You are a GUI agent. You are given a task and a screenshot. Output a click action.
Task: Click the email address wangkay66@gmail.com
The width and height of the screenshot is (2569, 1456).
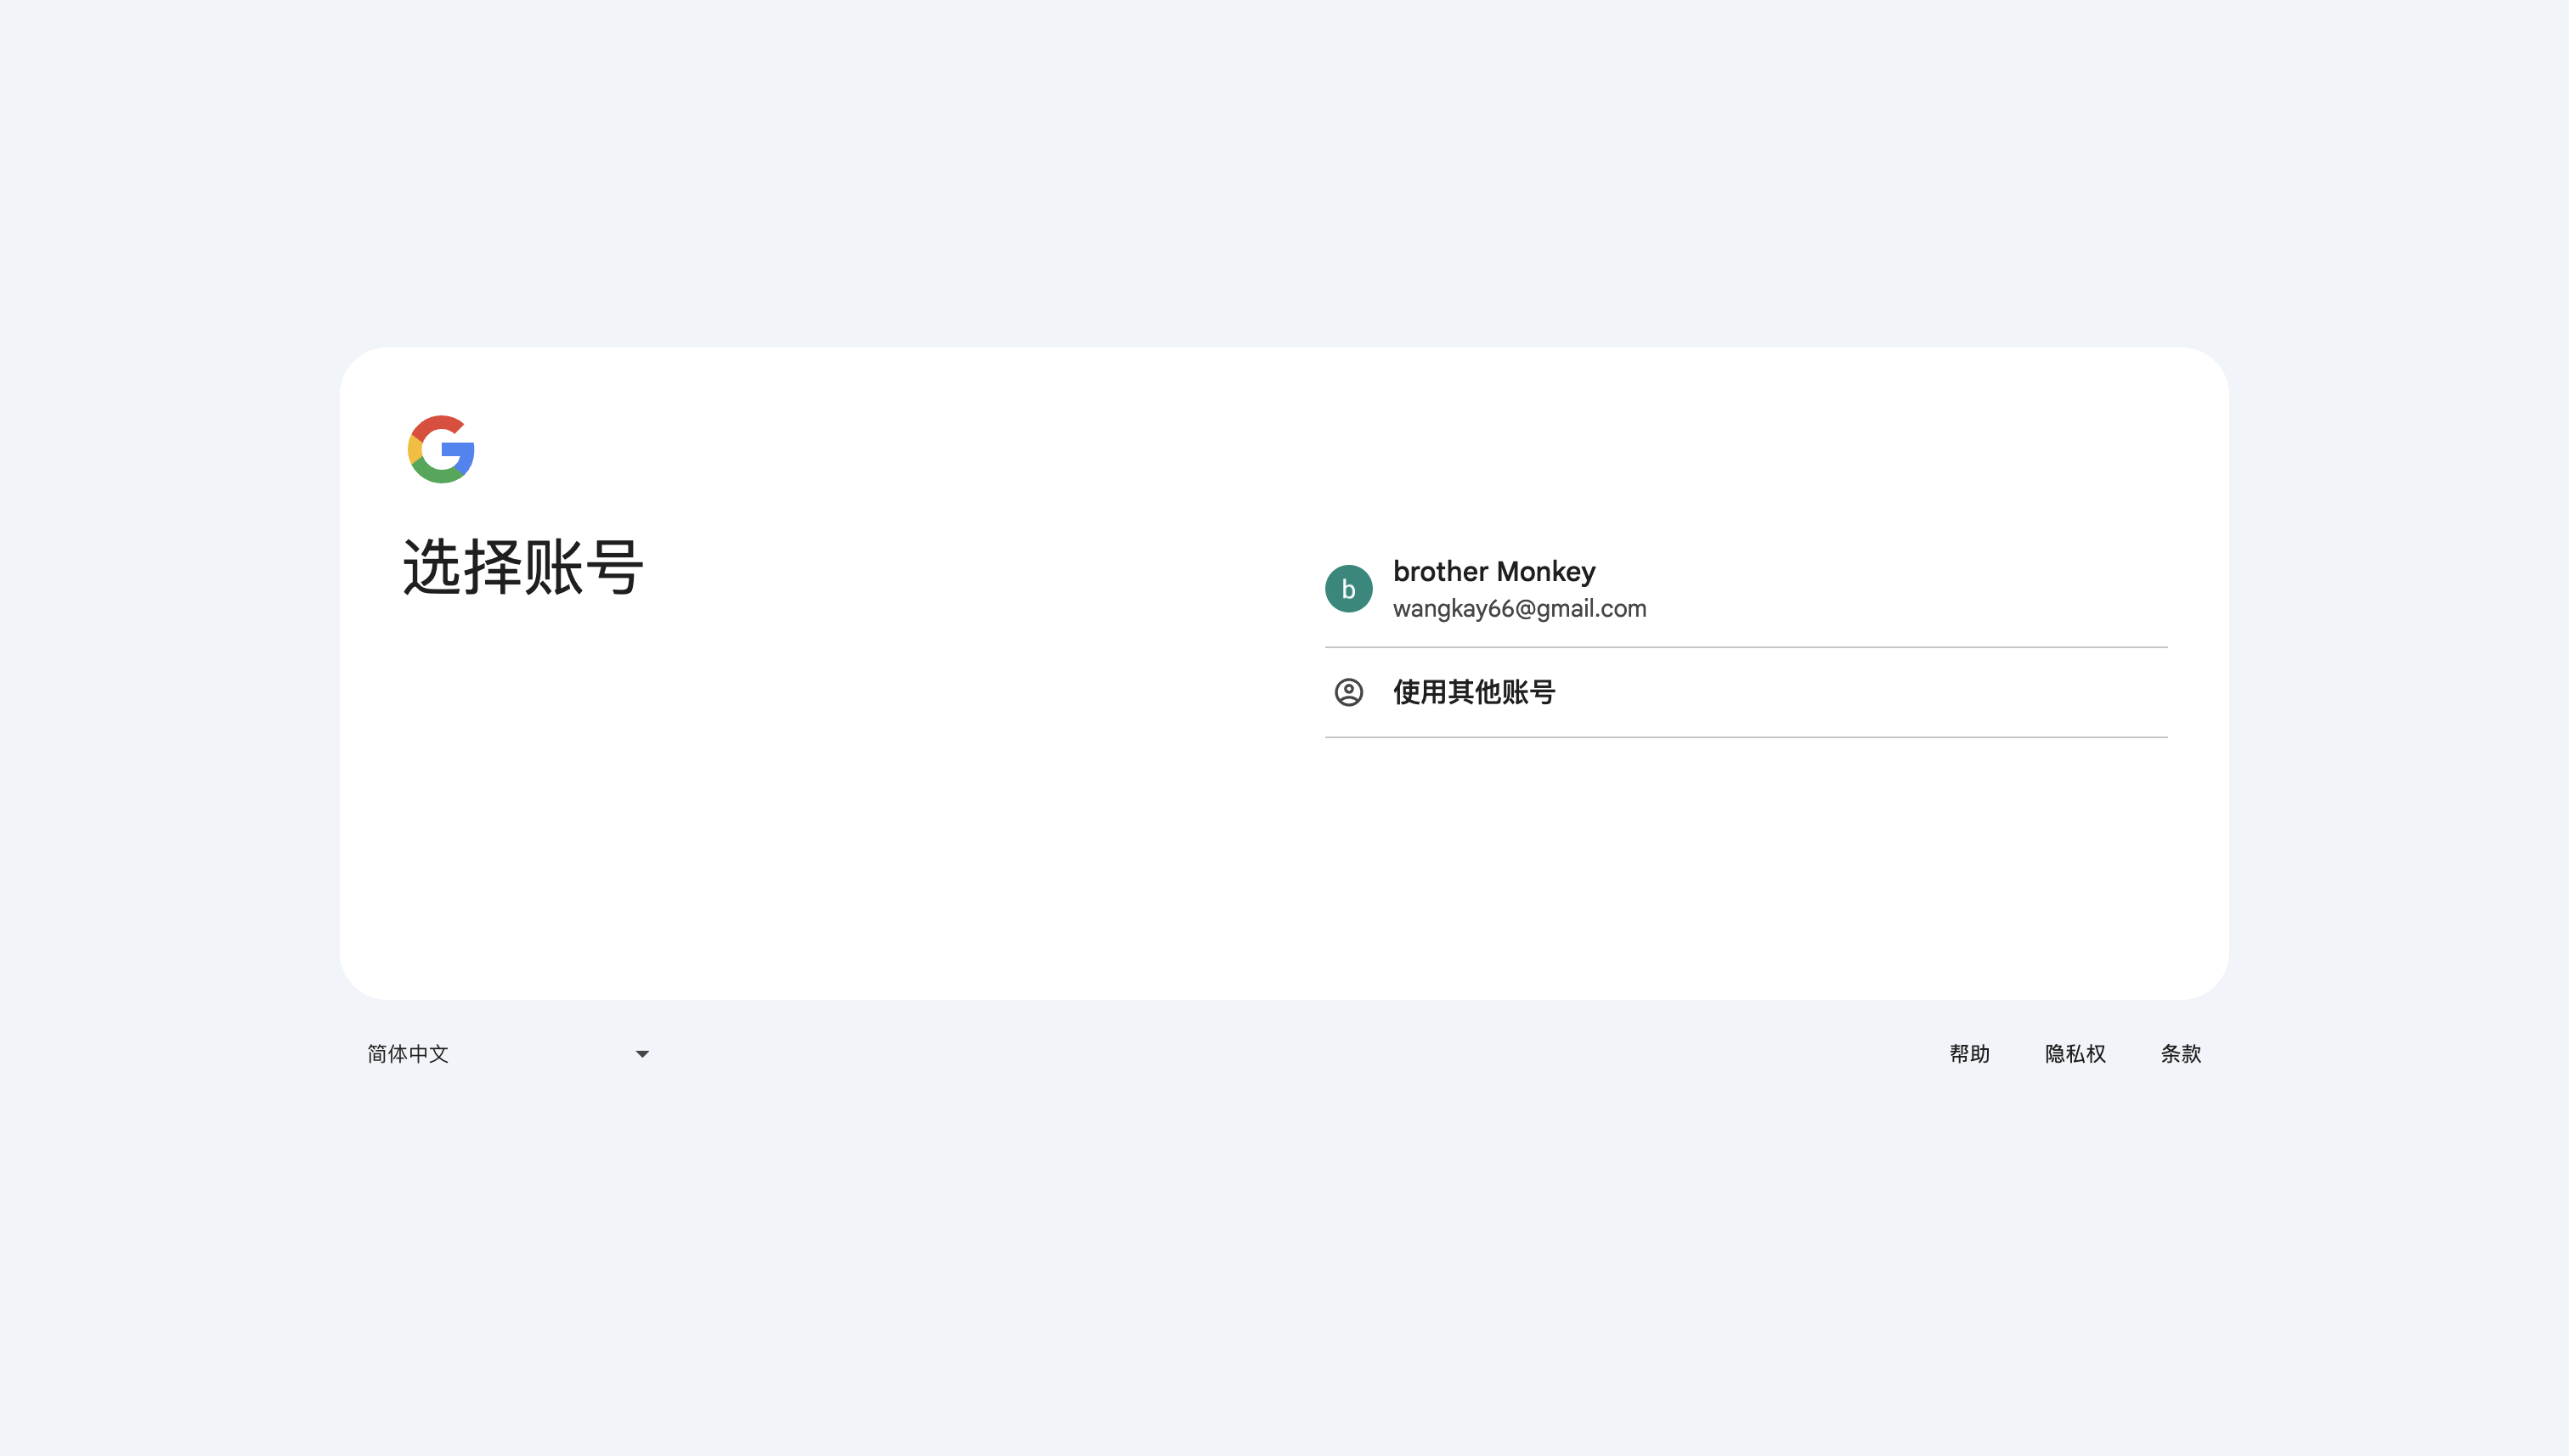(x=1521, y=608)
